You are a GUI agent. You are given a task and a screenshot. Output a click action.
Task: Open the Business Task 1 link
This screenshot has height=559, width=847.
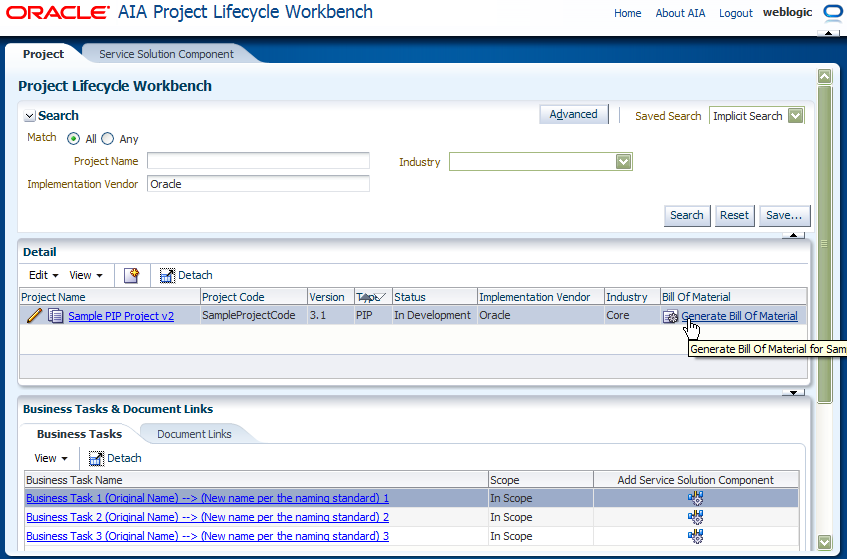click(x=207, y=498)
